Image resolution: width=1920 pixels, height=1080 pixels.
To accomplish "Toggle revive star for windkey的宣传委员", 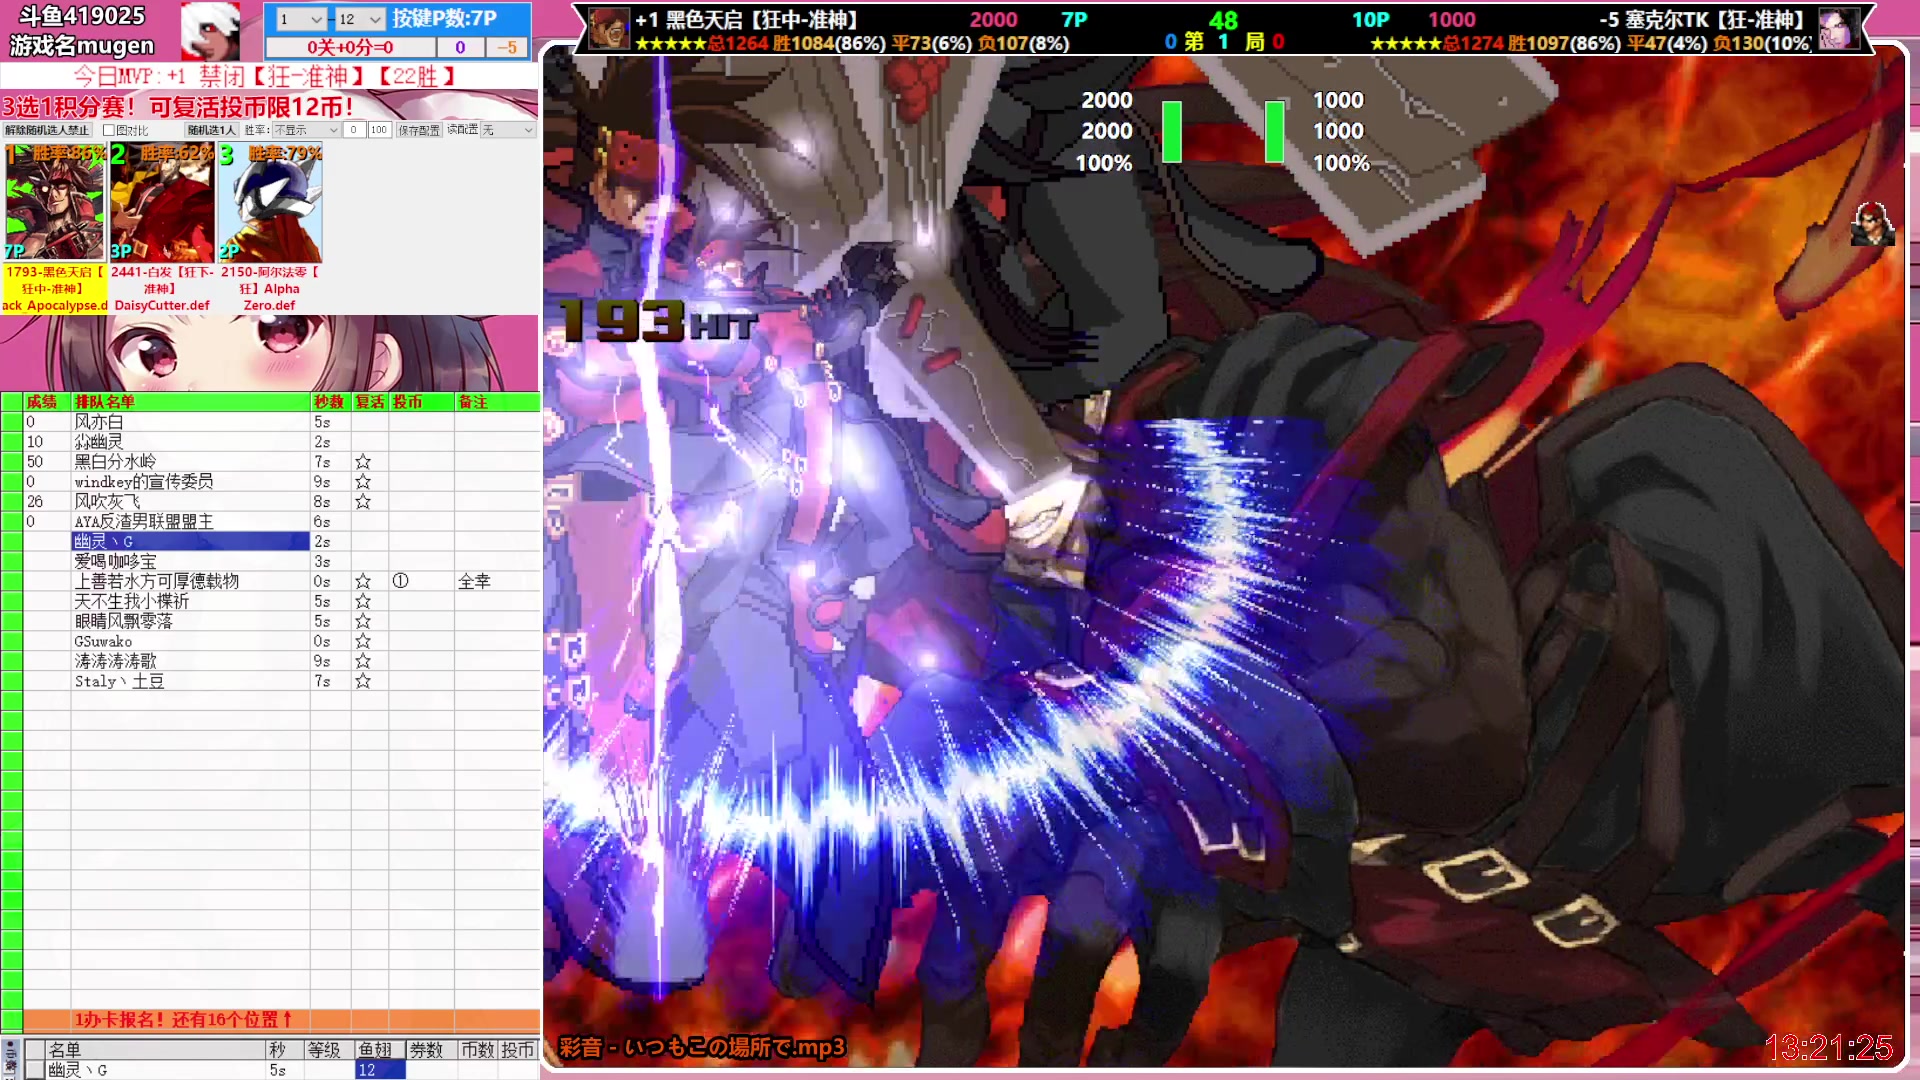I will coord(363,482).
